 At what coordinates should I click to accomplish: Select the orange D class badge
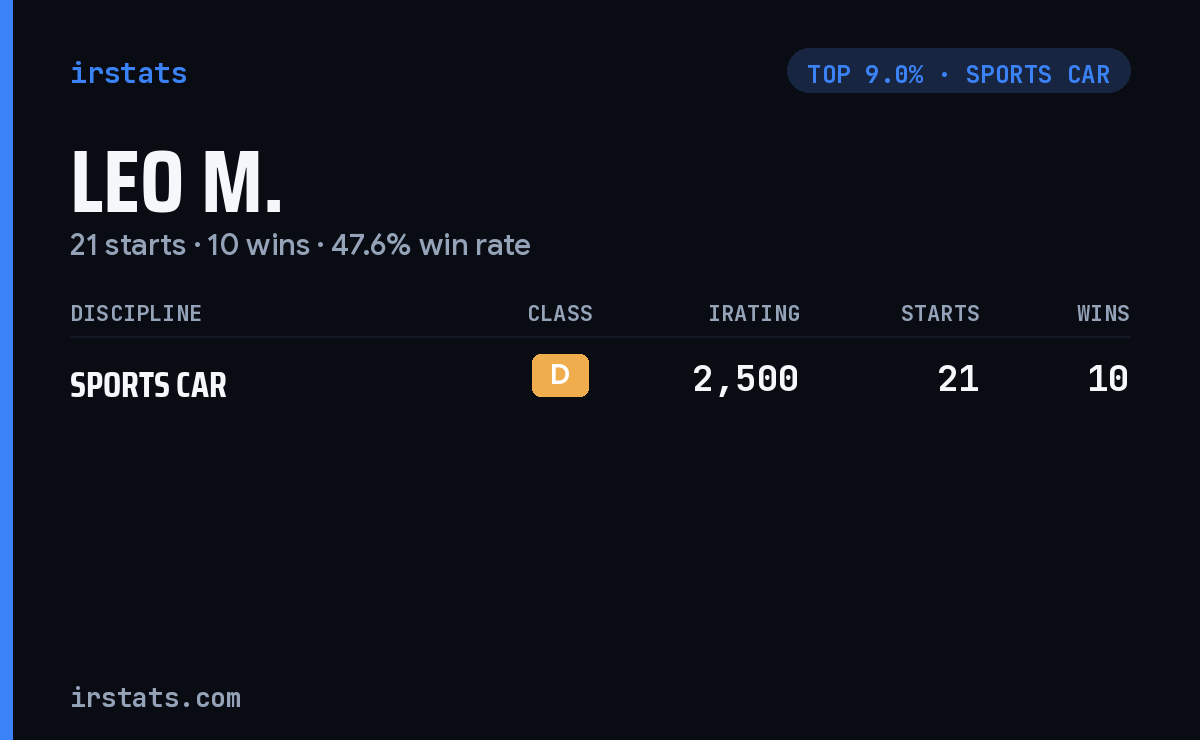coord(560,375)
